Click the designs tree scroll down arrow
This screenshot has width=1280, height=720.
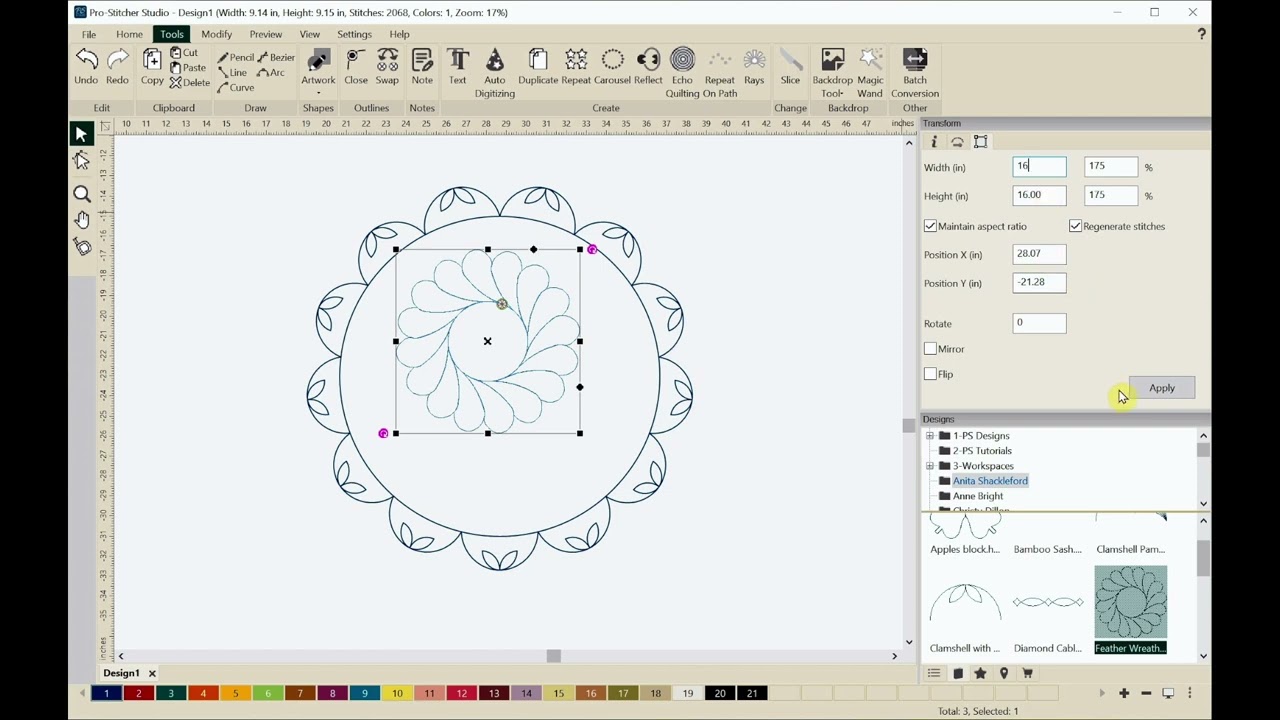[x=1203, y=503]
